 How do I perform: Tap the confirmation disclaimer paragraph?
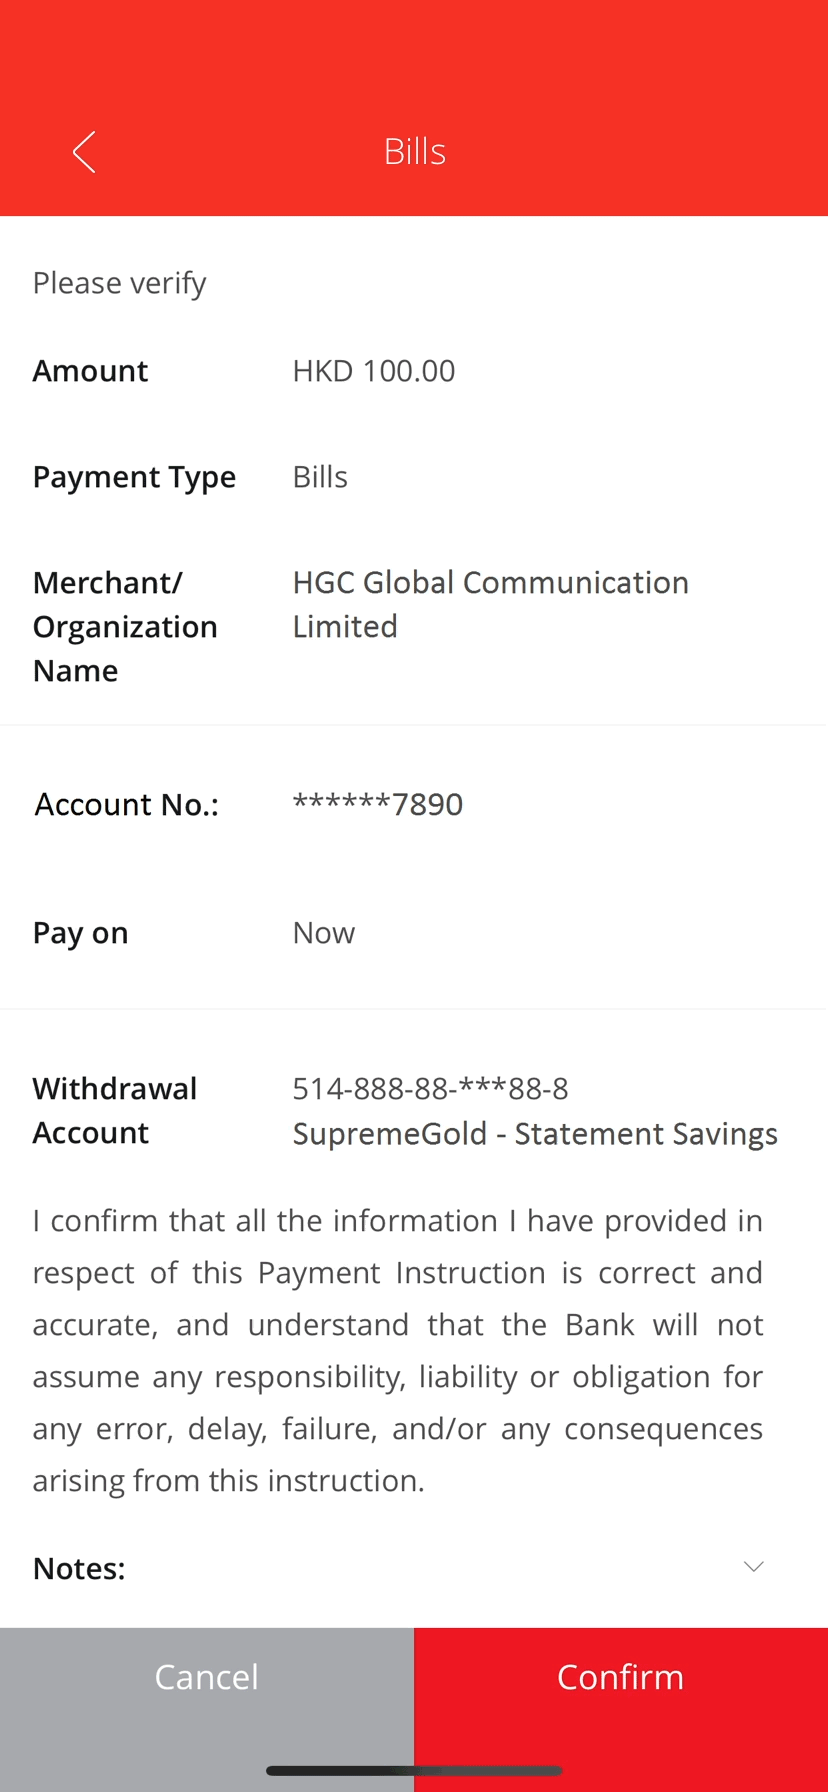[398, 1349]
